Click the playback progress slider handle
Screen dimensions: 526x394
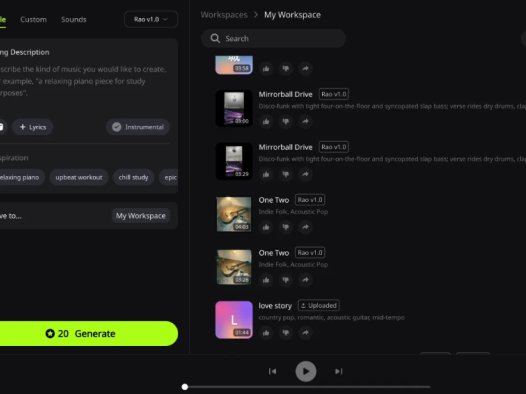185,387
